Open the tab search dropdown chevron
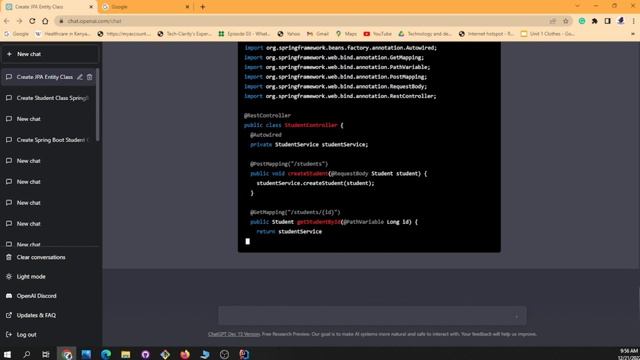The image size is (640, 360). click(x=577, y=6)
